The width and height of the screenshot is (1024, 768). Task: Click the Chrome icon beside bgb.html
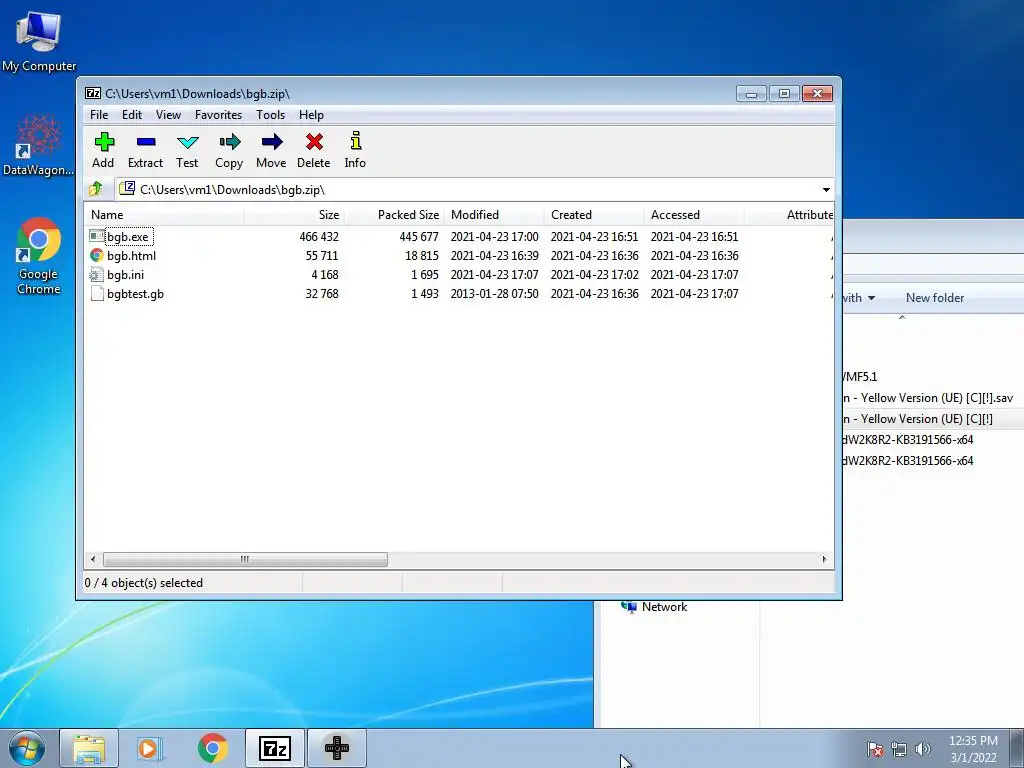click(97, 255)
